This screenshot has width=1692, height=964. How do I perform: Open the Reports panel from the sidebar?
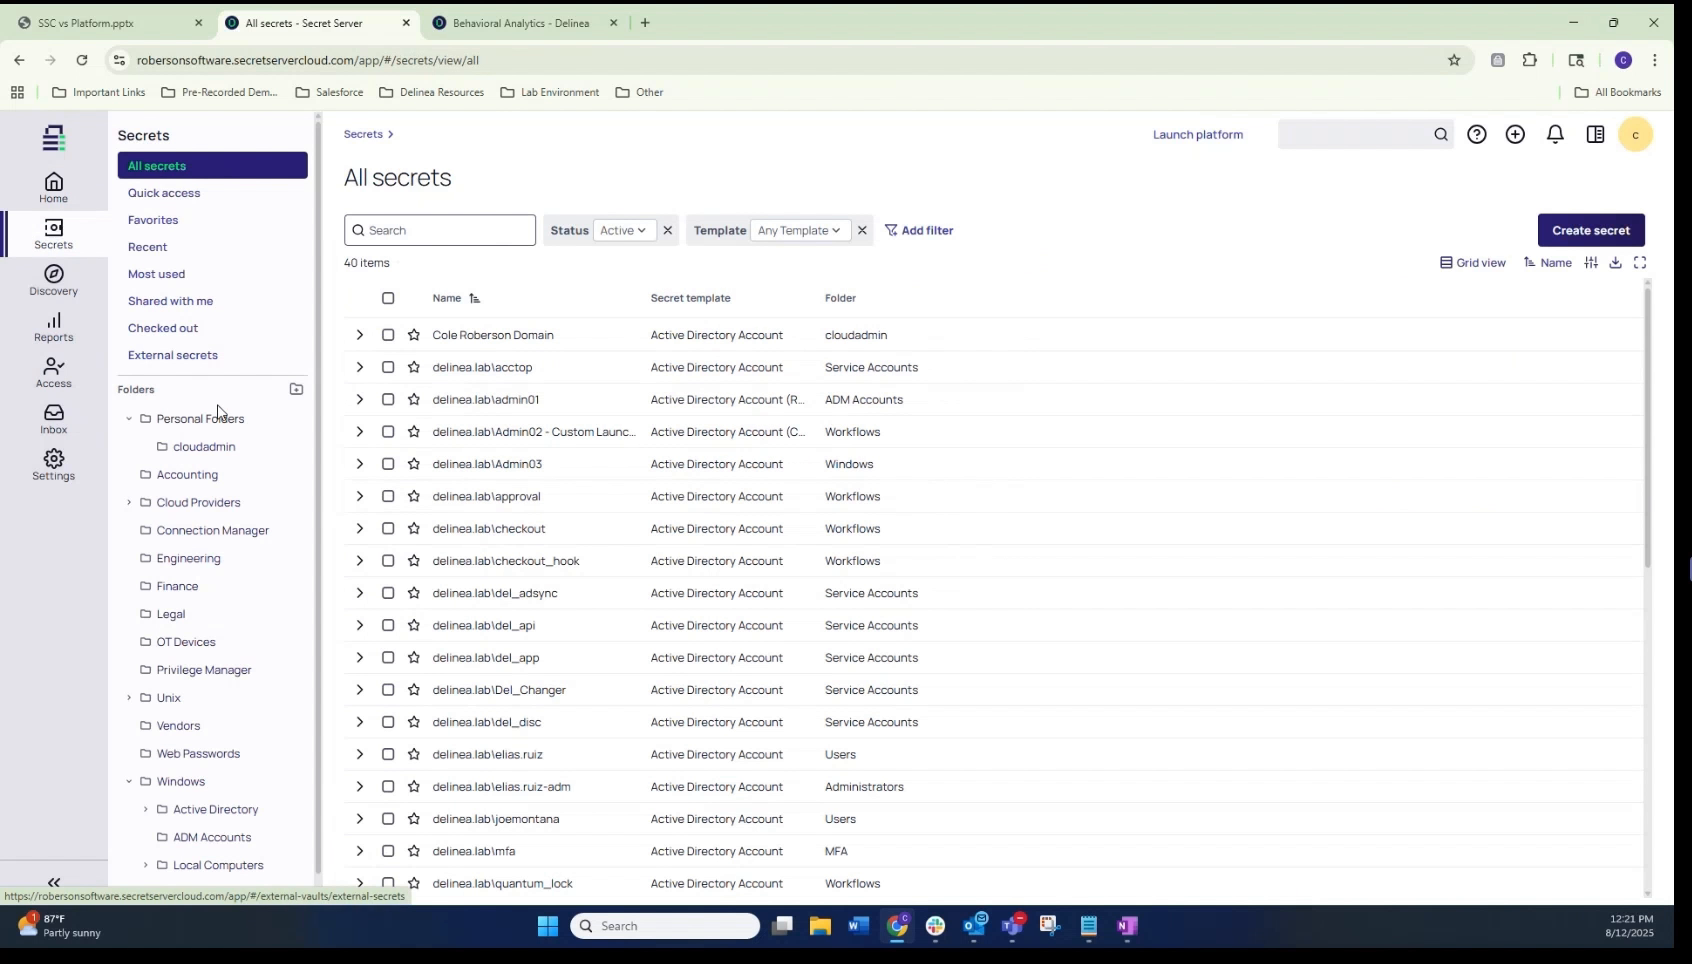[53, 326]
